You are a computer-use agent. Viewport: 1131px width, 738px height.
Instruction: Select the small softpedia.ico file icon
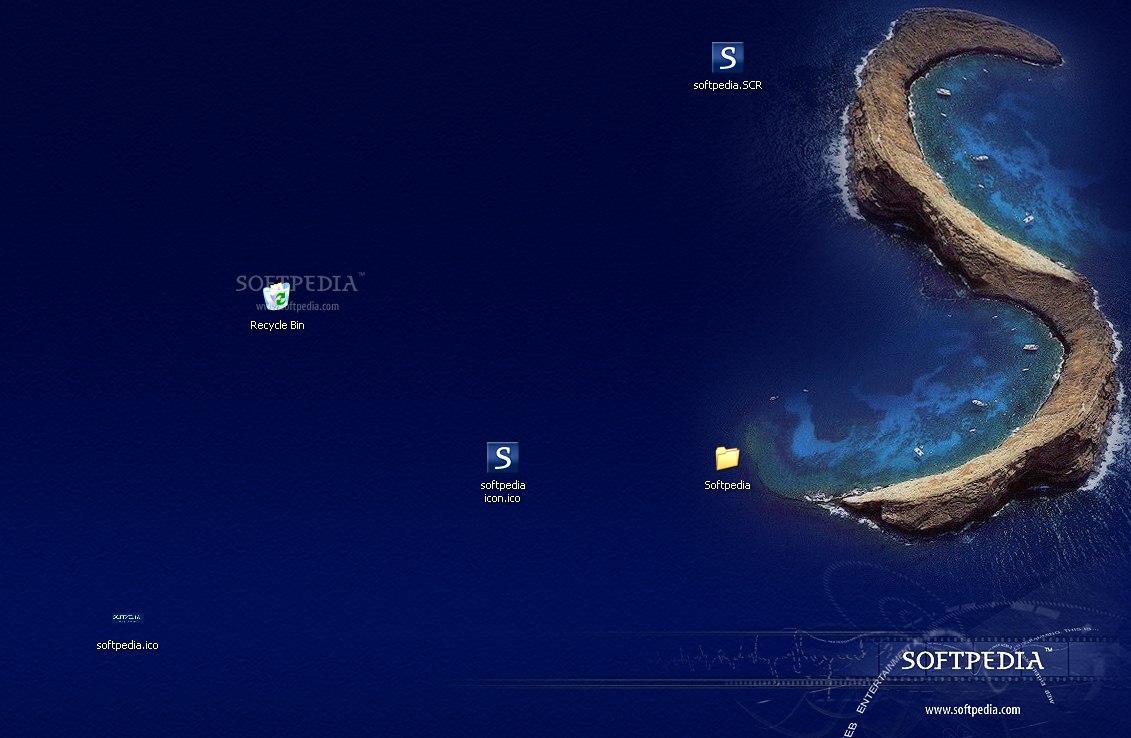(127, 618)
